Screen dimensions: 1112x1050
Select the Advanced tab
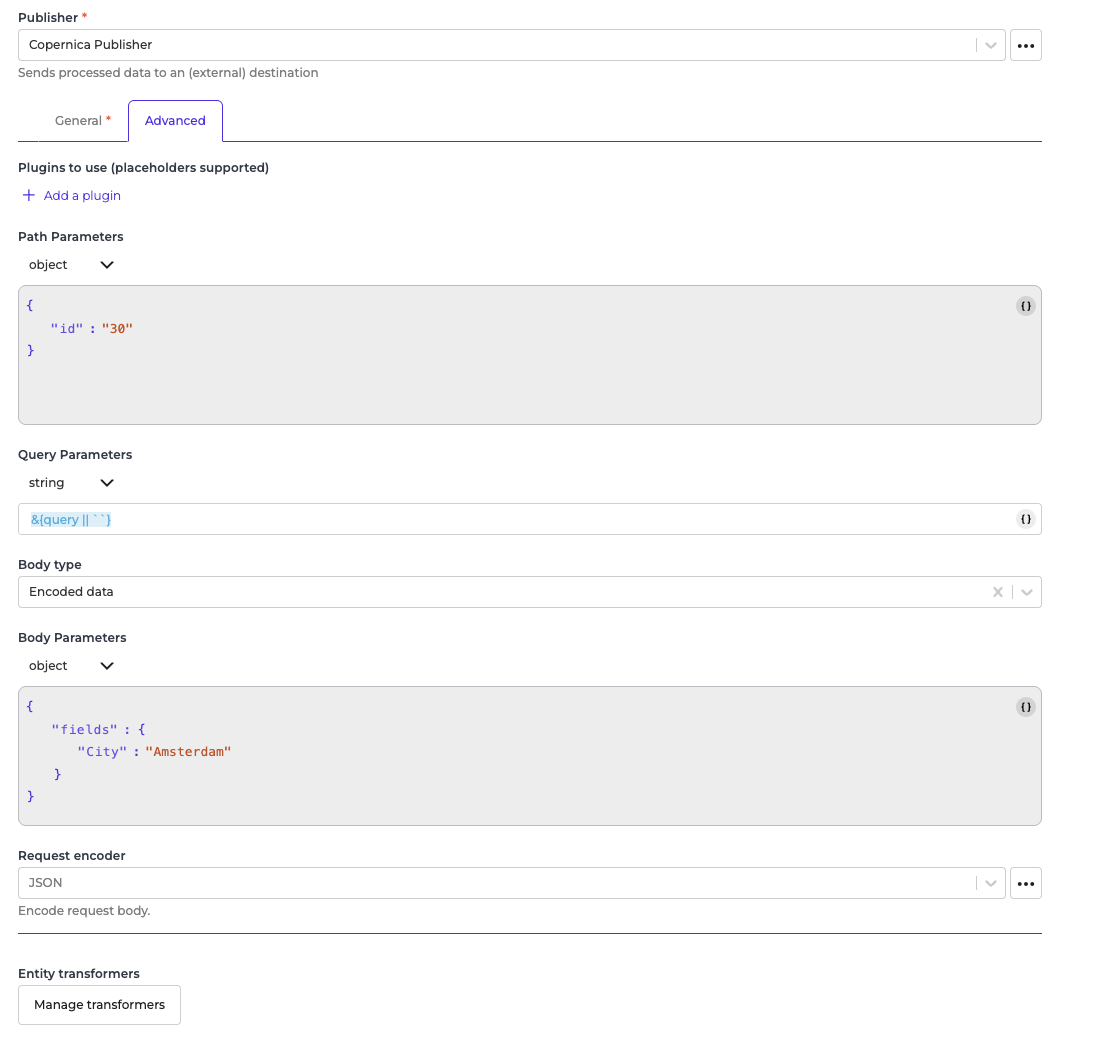(175, 121)
